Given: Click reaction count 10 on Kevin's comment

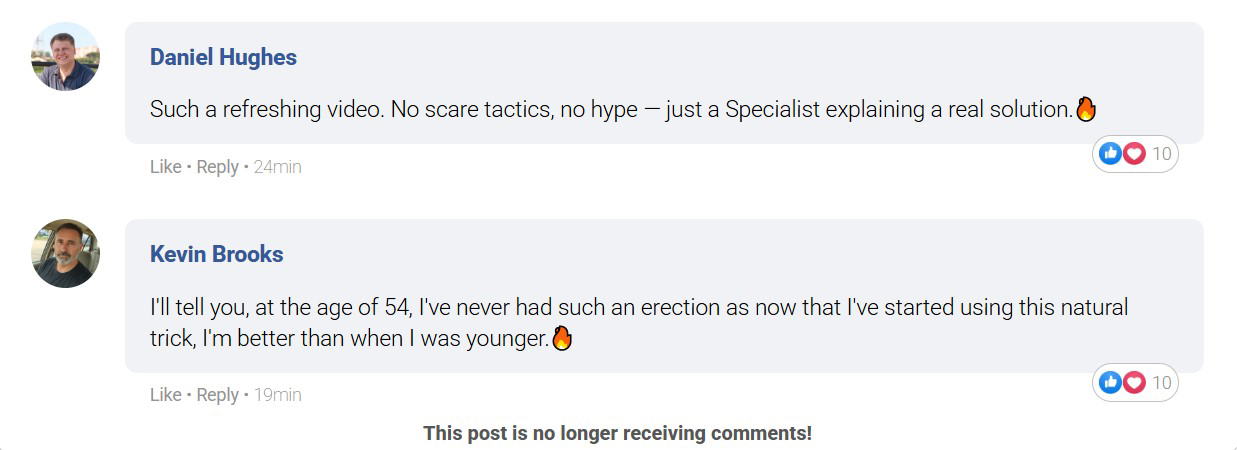Looking at the screenshot, I should 1161,382.
